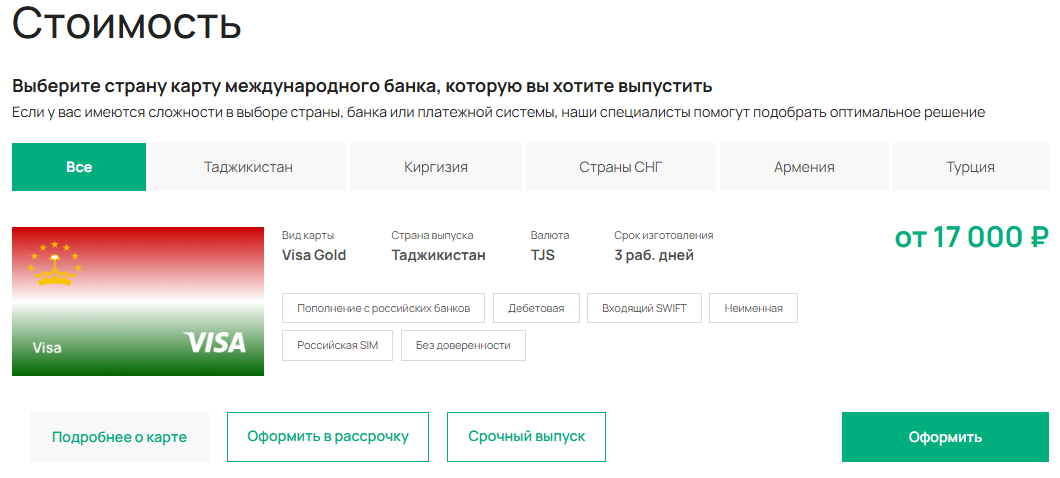The image size is (1060, 478).
Task: Switch to the Турция tab
Action: point(970,167)
